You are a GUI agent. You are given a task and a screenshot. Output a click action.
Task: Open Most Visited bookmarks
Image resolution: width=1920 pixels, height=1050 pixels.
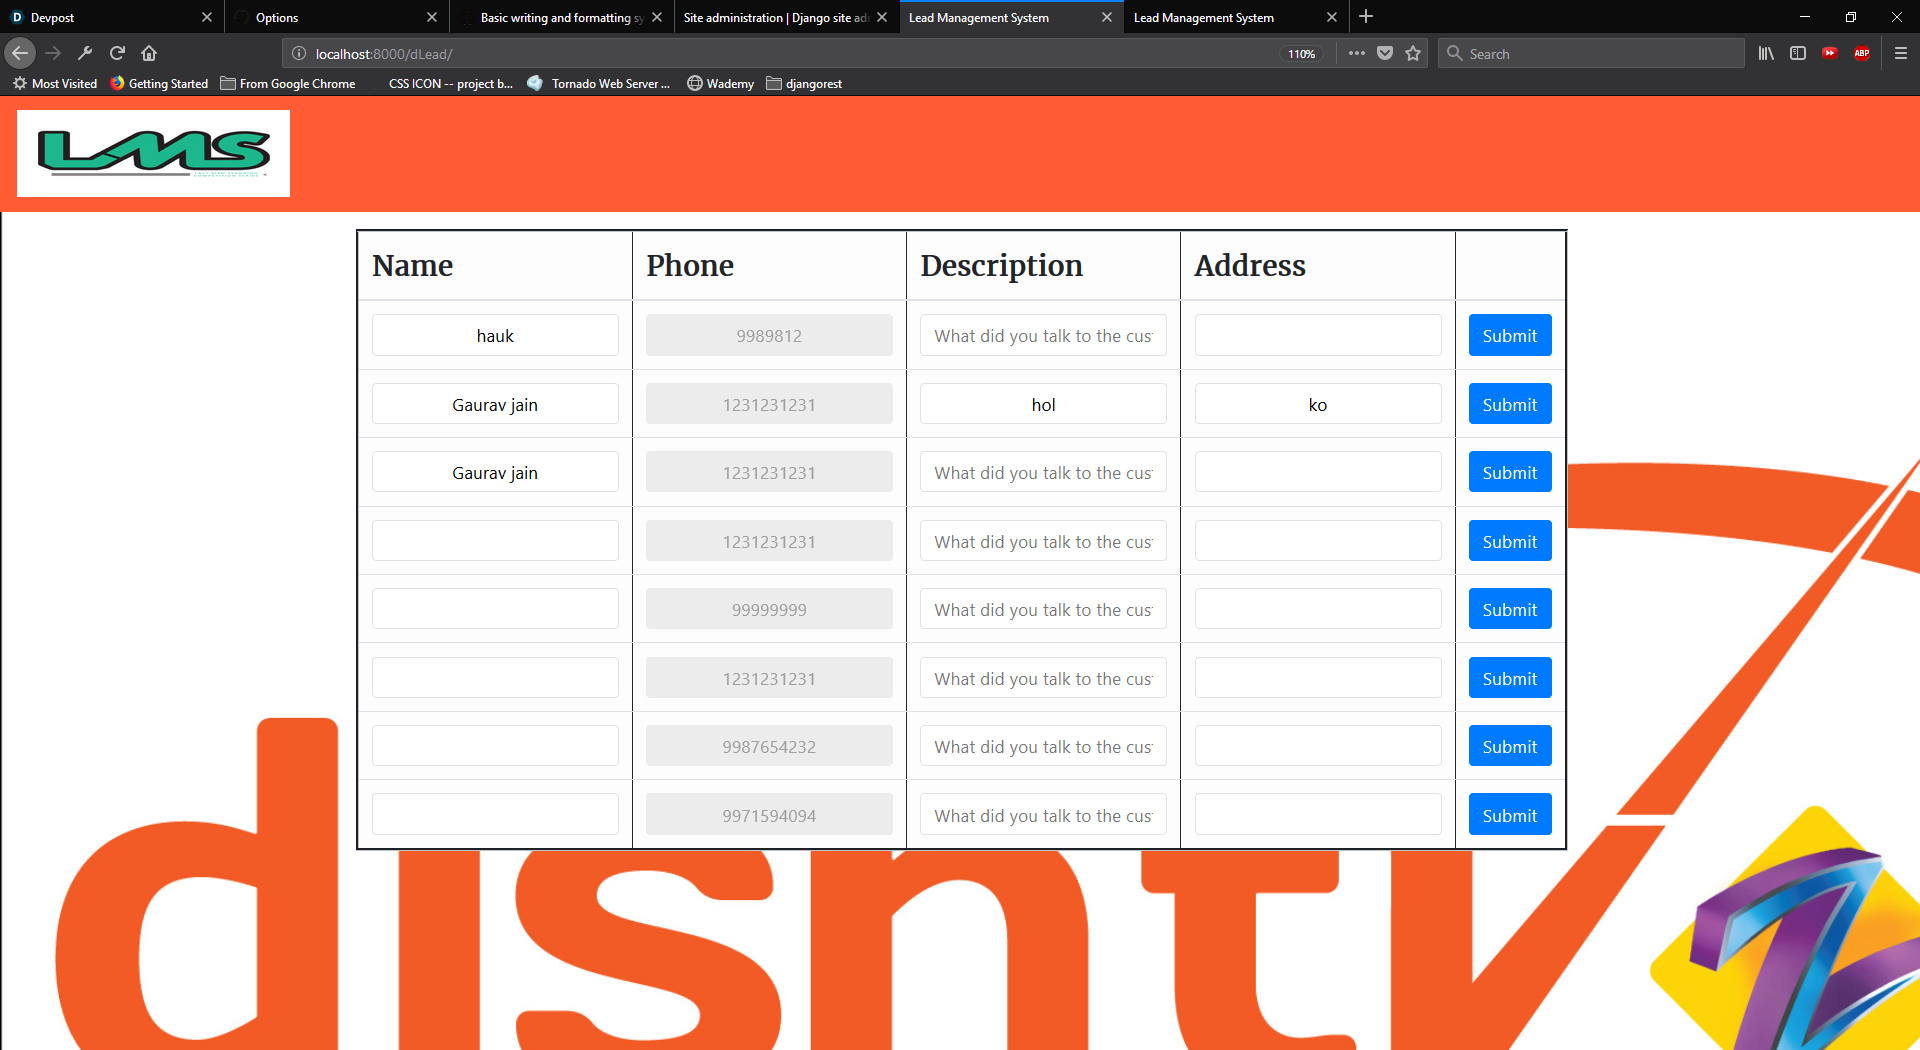point(55,83)
